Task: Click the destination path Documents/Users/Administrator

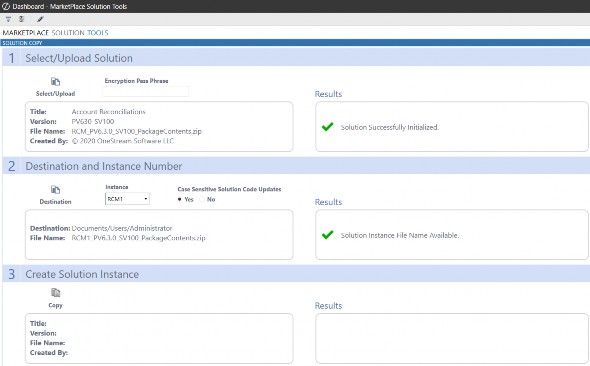Action: coord(122,228)
